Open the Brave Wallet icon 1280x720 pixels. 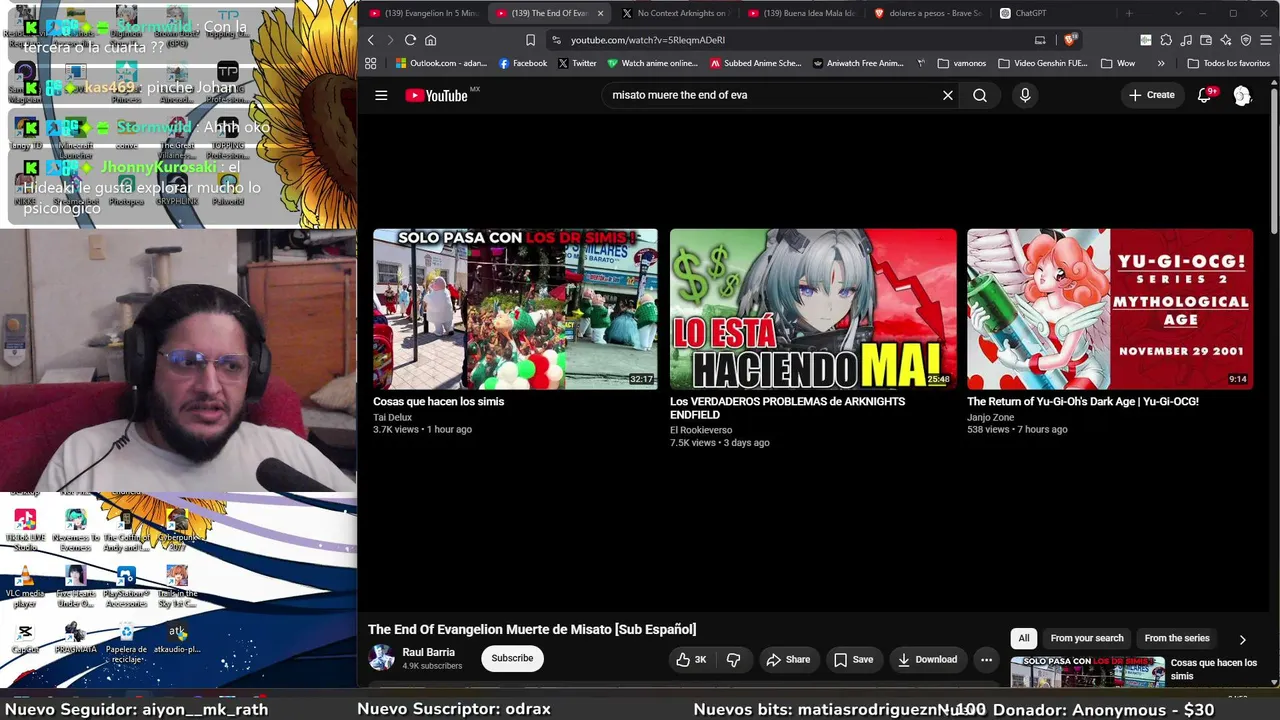pyautogui.click(x=1206, y=40)
